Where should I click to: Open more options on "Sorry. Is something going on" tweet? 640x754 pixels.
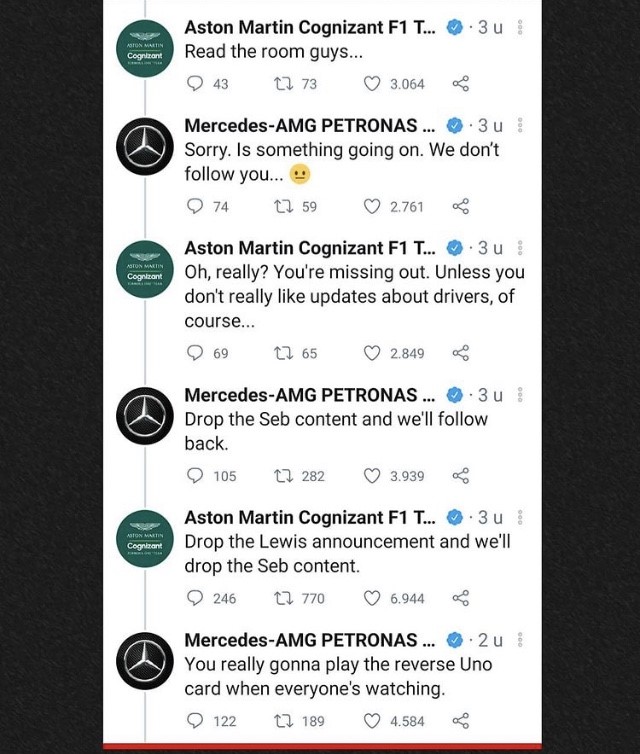coord(520,126)
